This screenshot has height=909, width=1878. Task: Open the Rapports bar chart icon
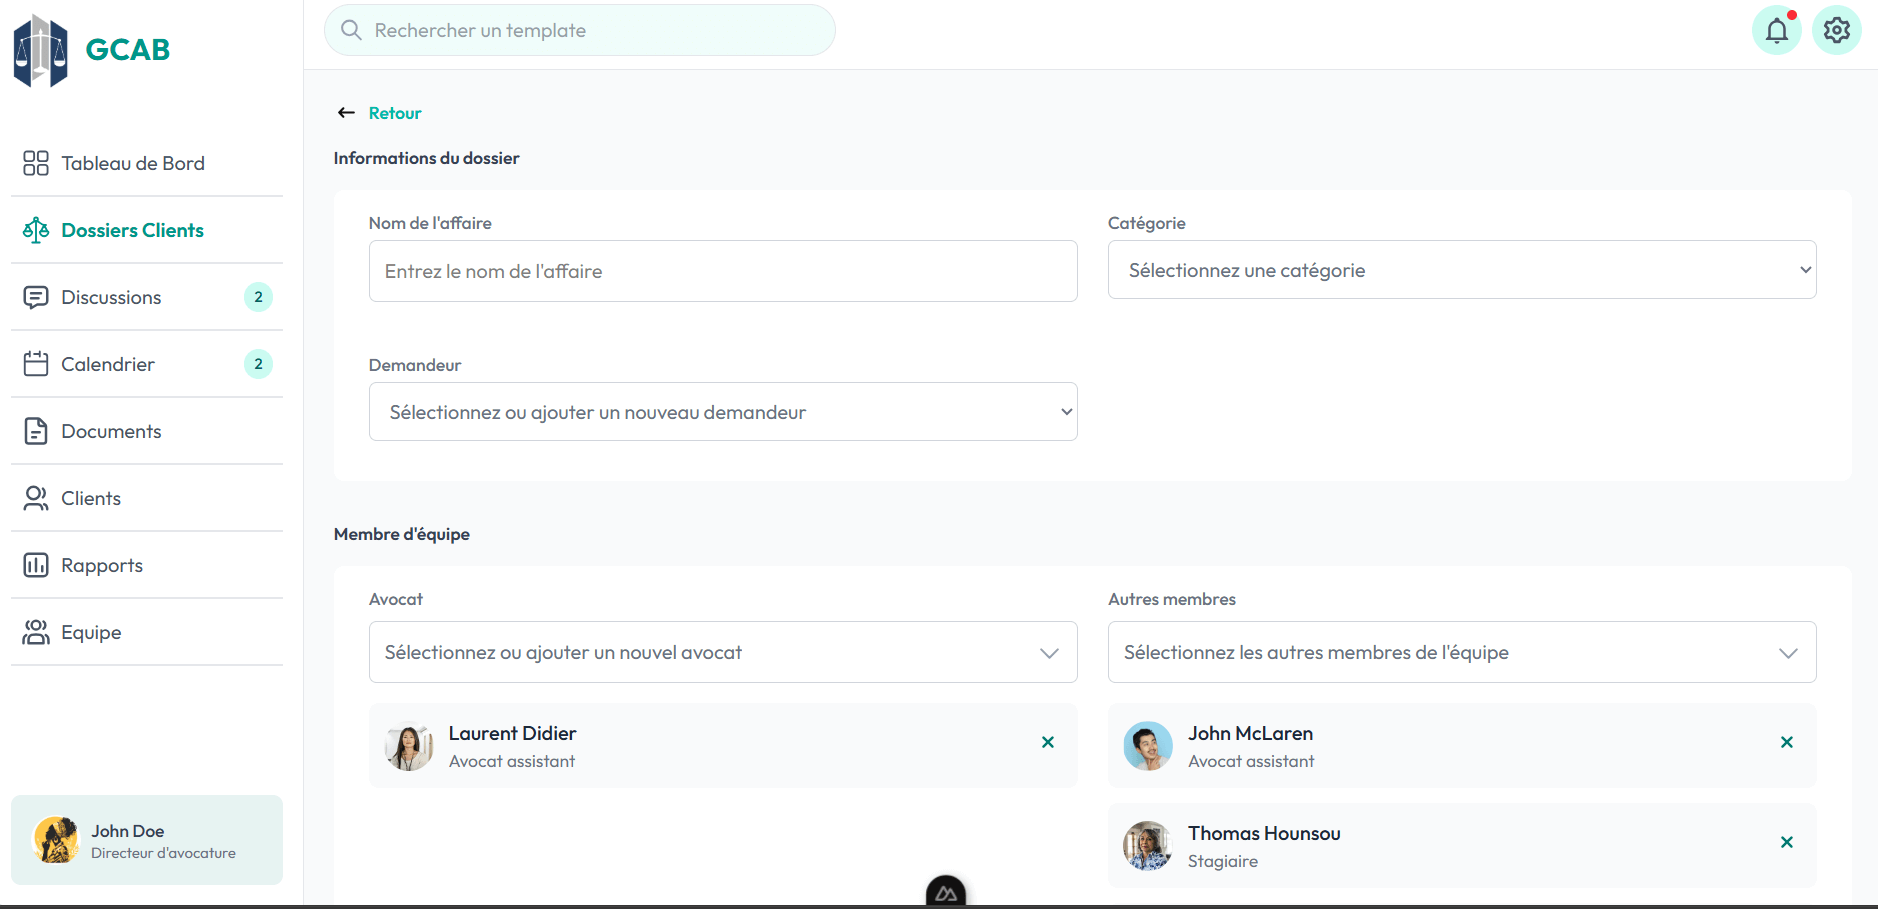[x=36, y=564]
